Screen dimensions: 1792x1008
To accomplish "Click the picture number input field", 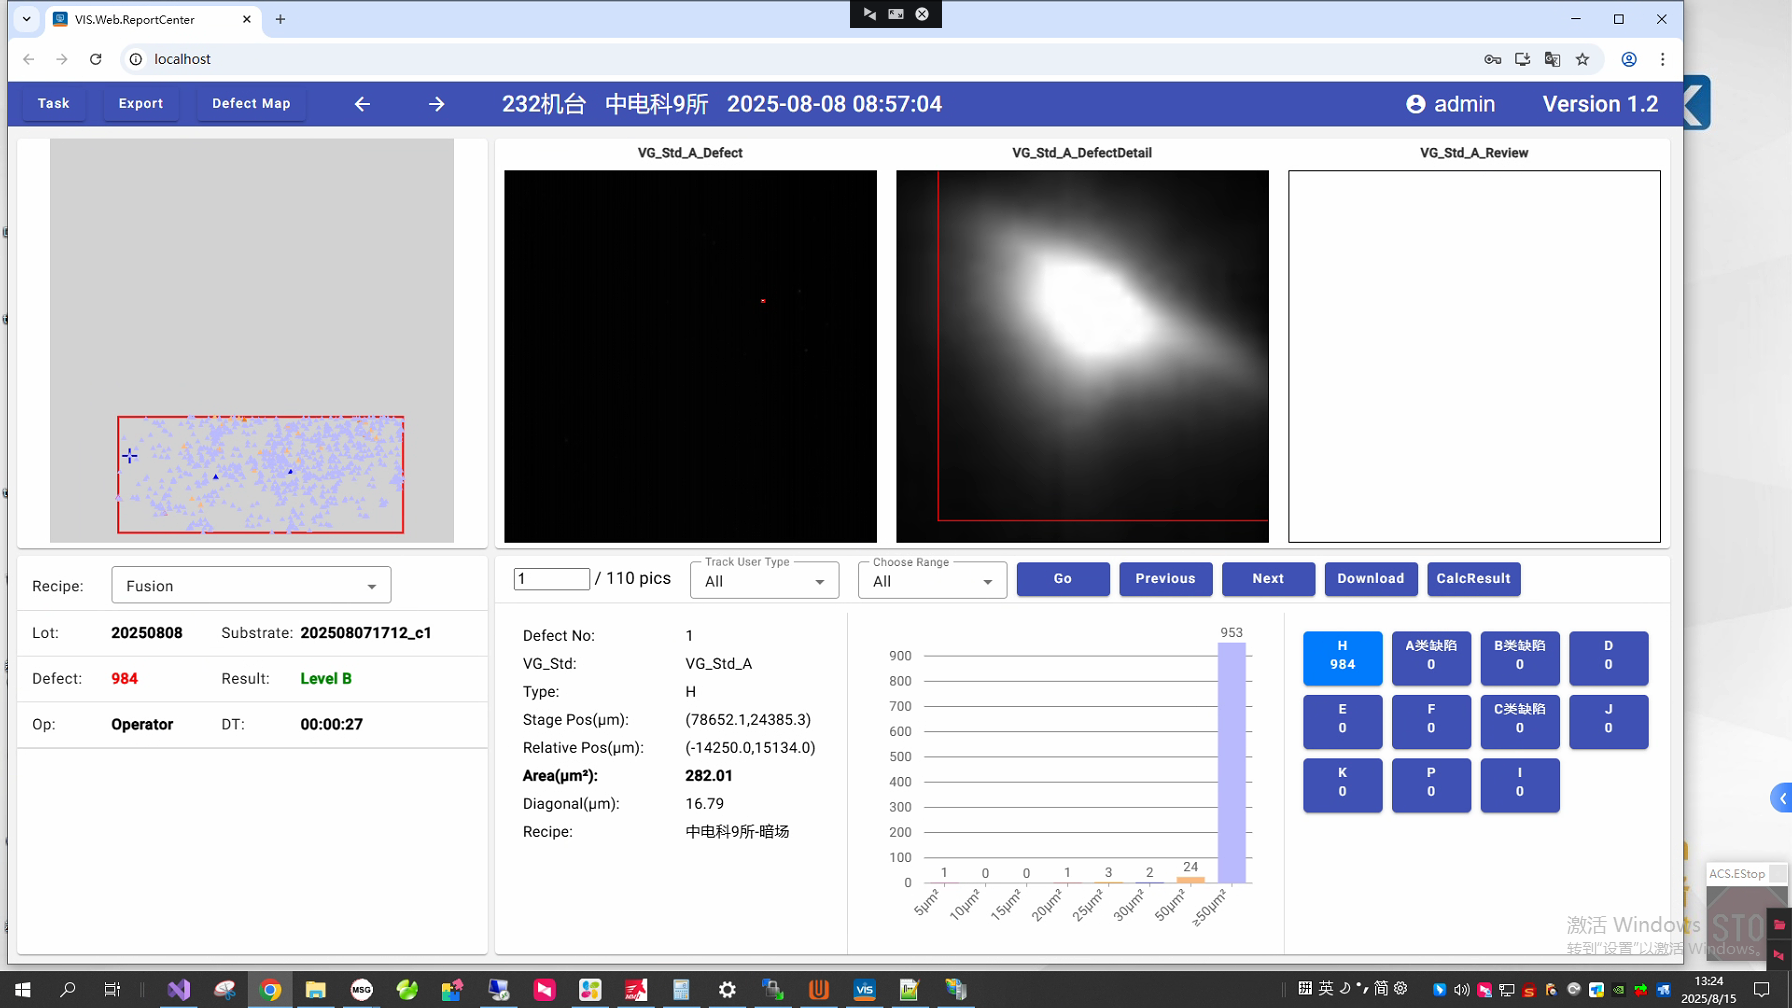I will (551, 579).
